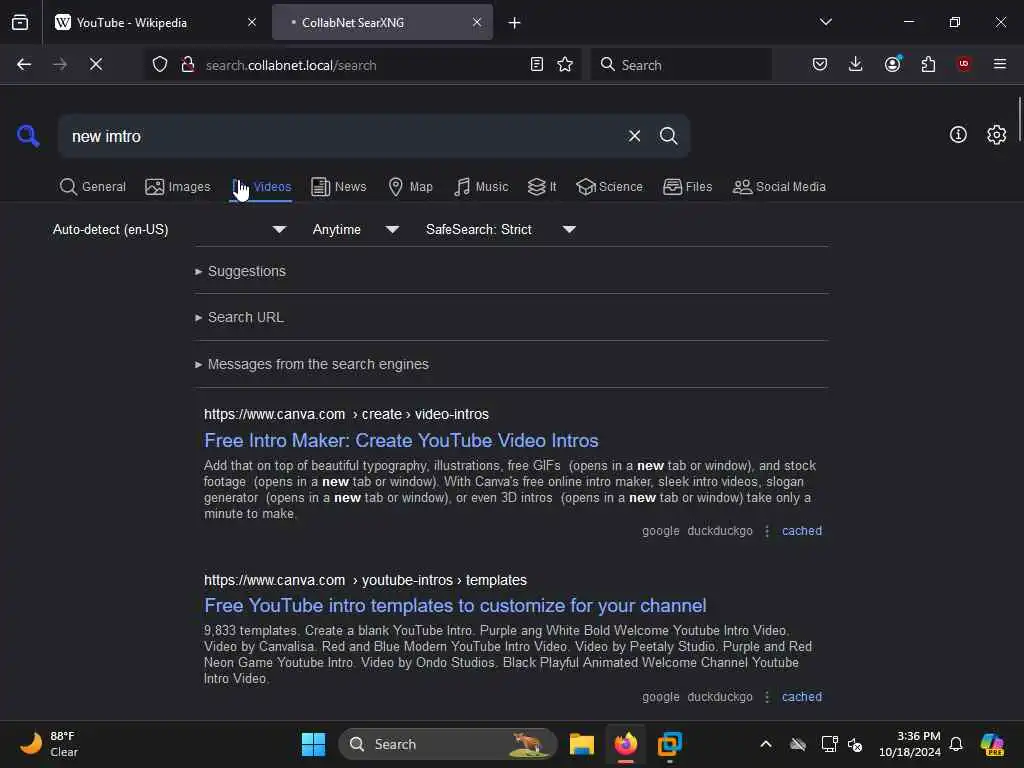Clear the search query with X

pos(634,136)
